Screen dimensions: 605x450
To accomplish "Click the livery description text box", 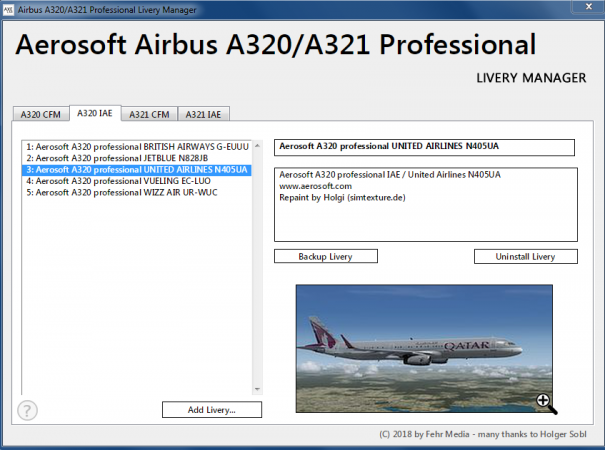I will pos(426,205).
